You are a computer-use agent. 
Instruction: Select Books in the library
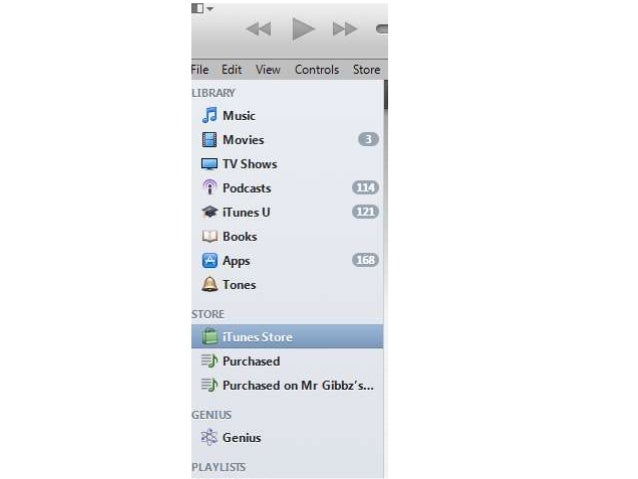tap(287, 236)
